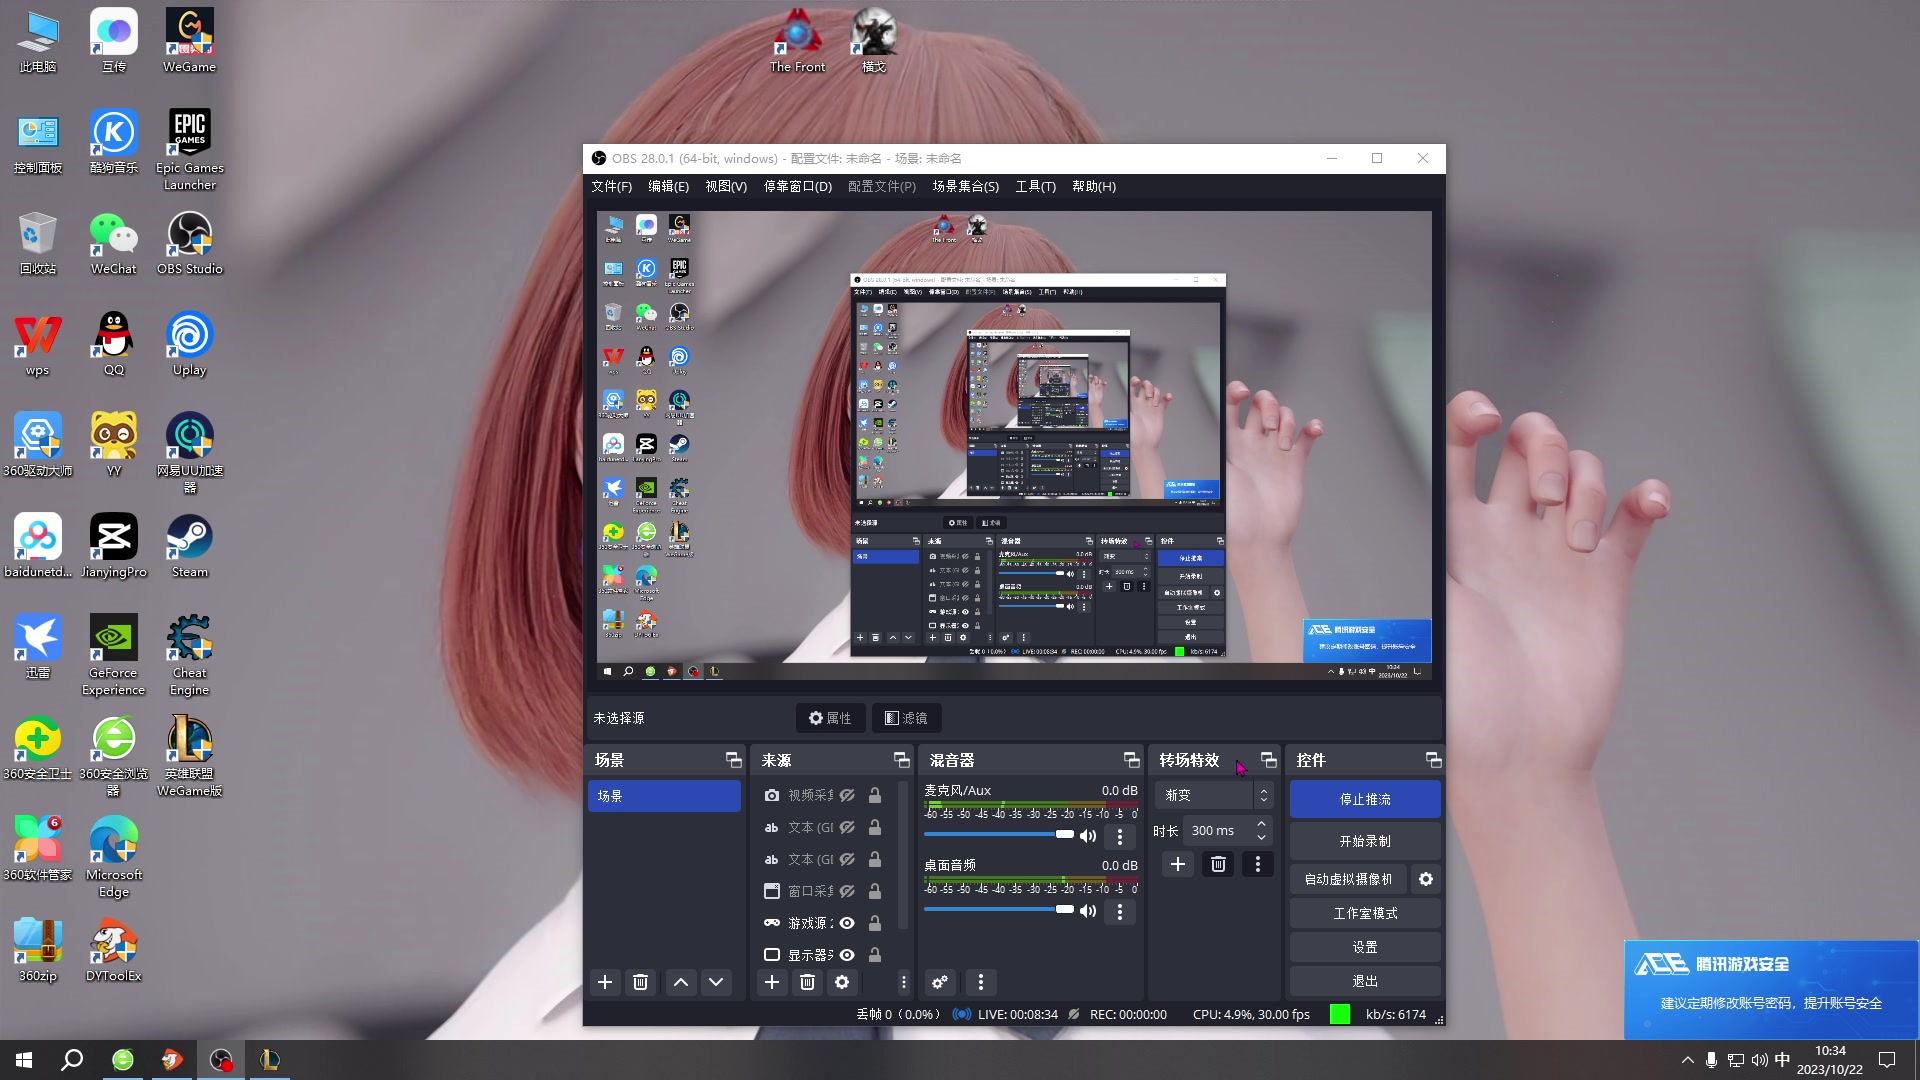The image size is (1920, 1080).
Task: Select the 场景 item in scenes list
Action: (664, 796)
